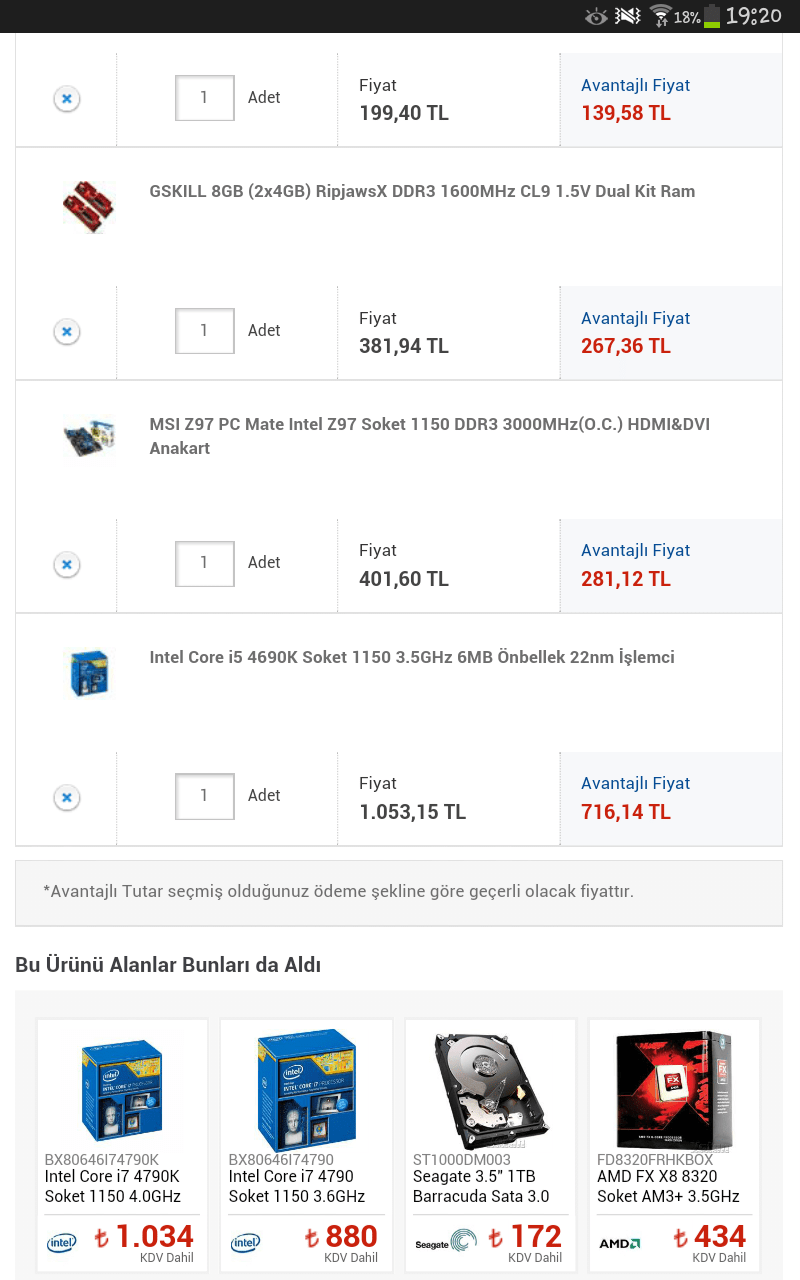This screenshot has height=1280, width=800.
Task: Edit quantity field for Intel Core i5
Action: point(205,796)
